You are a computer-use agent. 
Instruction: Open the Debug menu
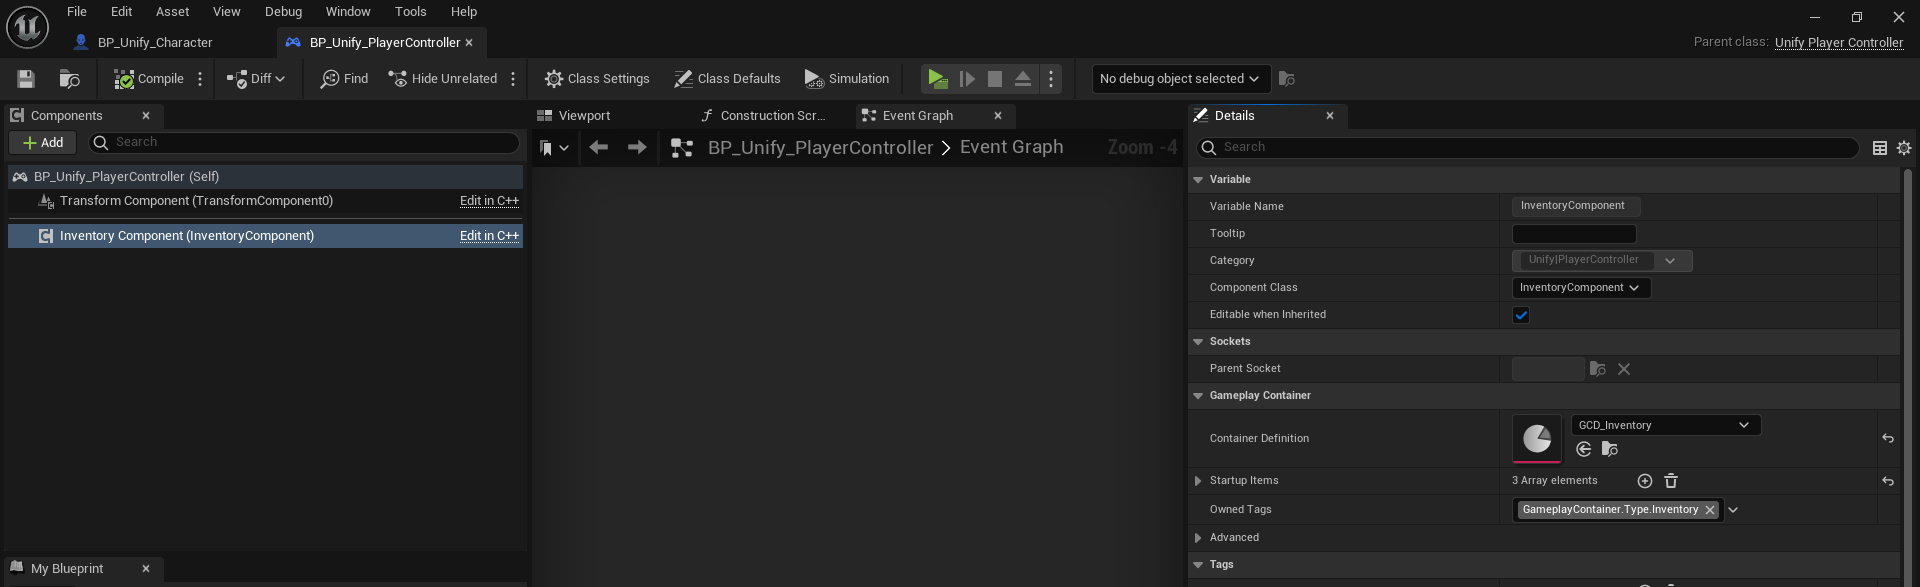click(x=283, y=12)
